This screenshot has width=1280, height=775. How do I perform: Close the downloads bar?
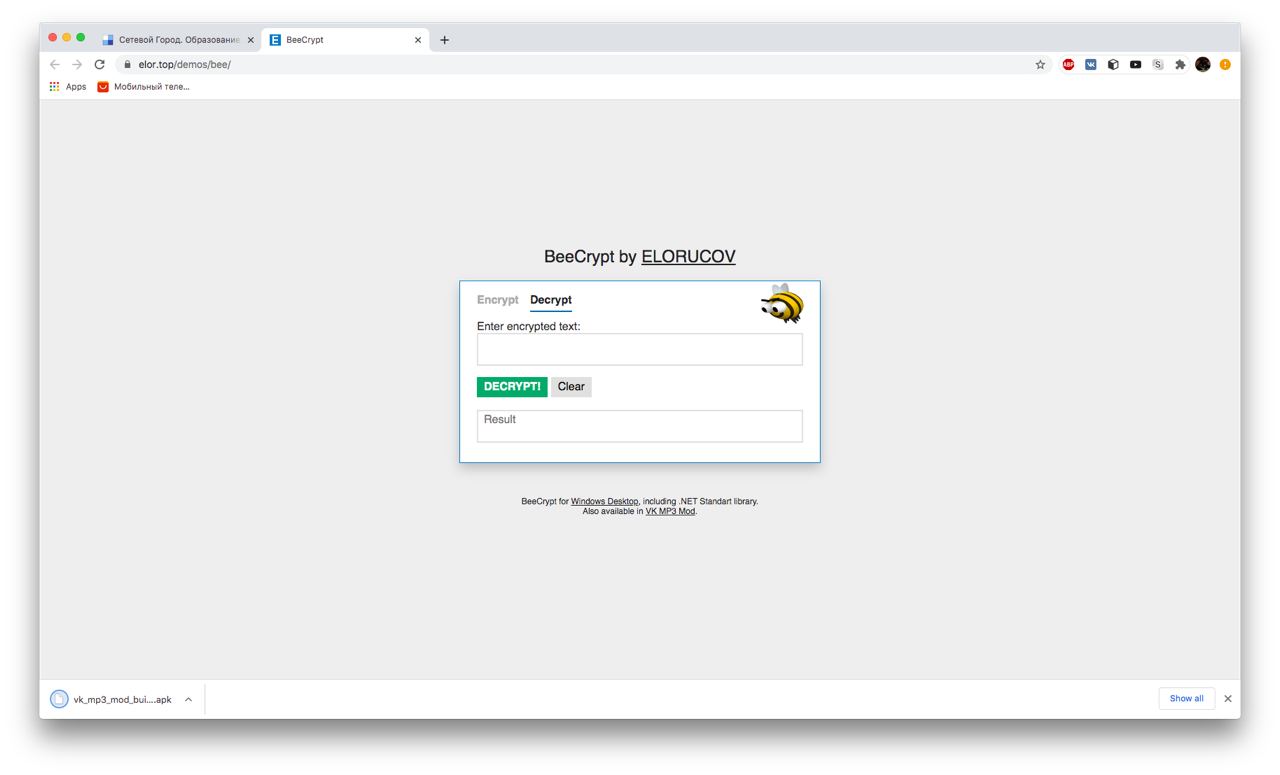tap(1228, 698)
